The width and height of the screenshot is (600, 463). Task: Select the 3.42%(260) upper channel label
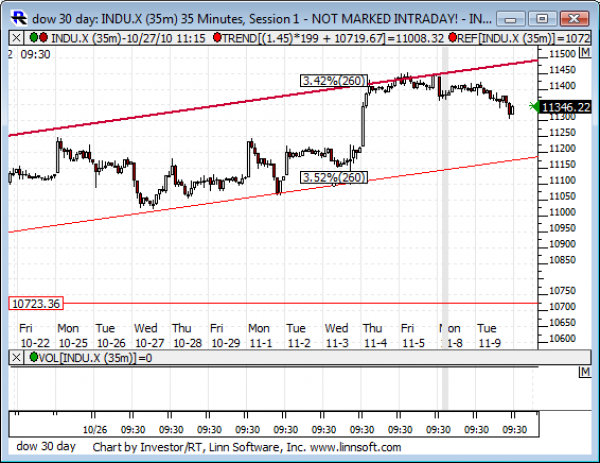click(x=334, y=80)
